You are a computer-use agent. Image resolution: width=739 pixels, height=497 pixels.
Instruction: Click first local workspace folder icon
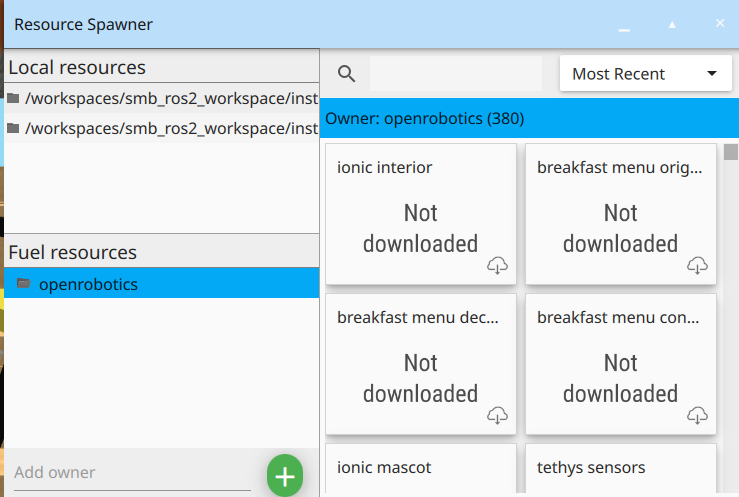tap(13, 98)
